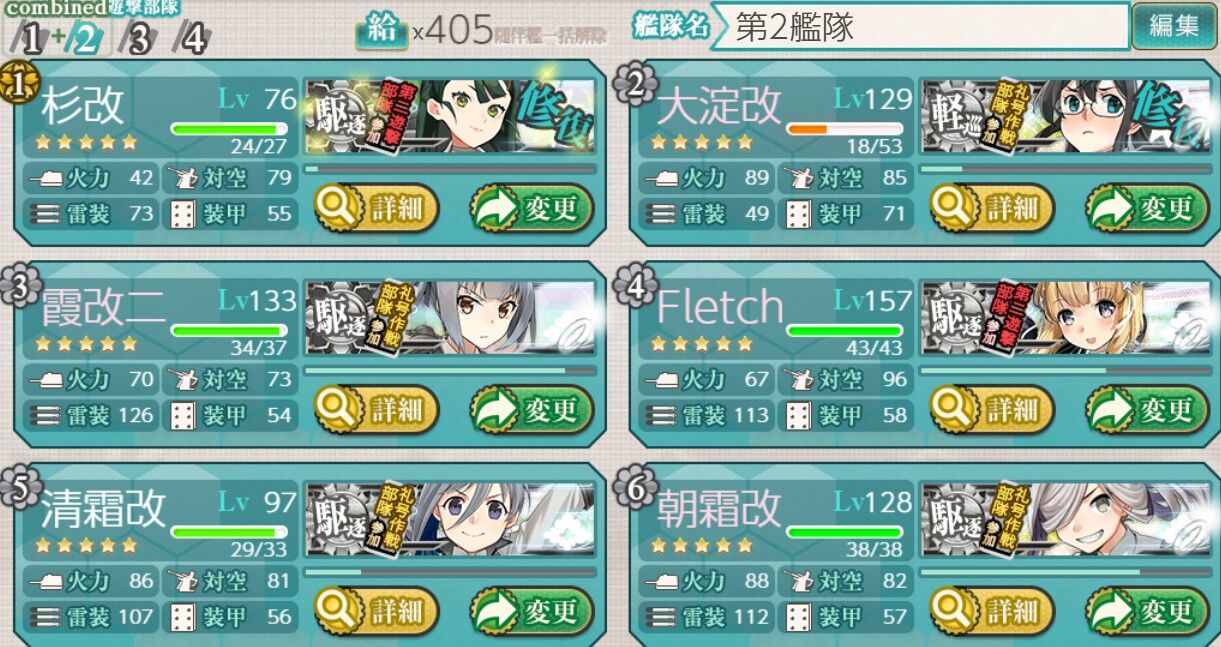This screenshot has height=647, width=1221.
Task: Switch to fleet tab 3
Action: pyautogui.click(x=139, y=39)
